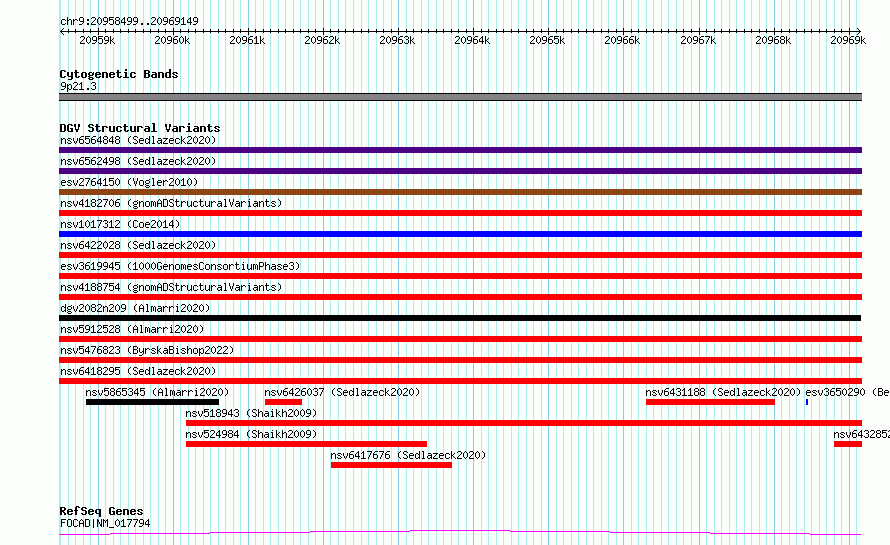Screen dimensions: 890x545
Task: Click the 20961k ruler tick label
Action: [x=247, y=40]
